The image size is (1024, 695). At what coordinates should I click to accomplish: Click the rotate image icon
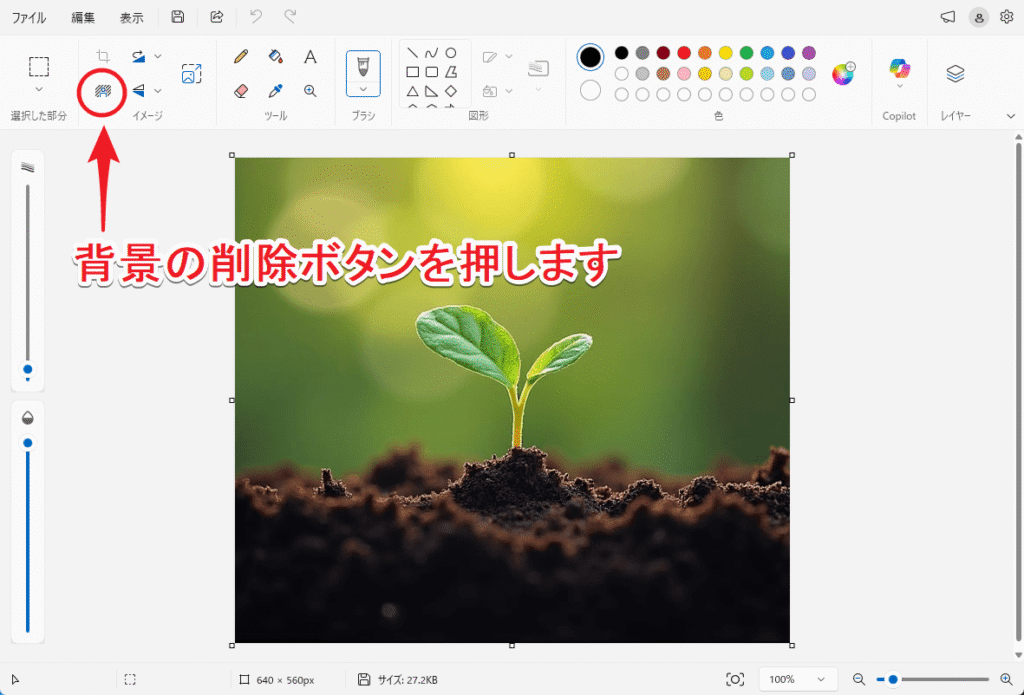(138, 56)
